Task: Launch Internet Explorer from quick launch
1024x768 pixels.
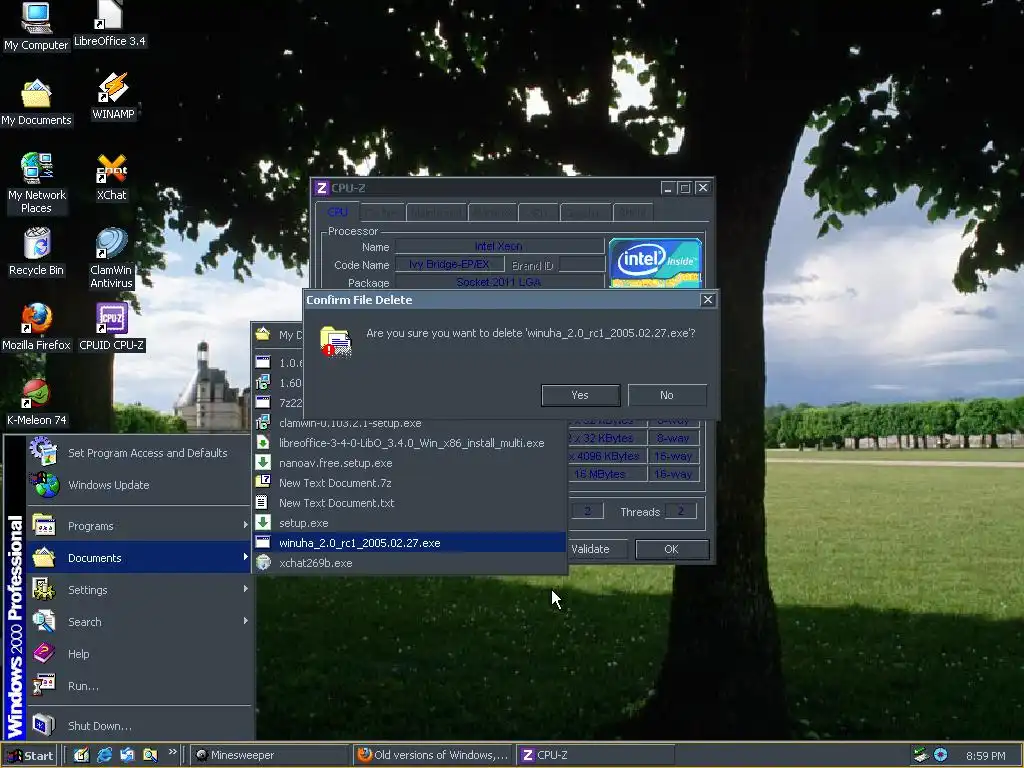Action: [x=104, y=755]
